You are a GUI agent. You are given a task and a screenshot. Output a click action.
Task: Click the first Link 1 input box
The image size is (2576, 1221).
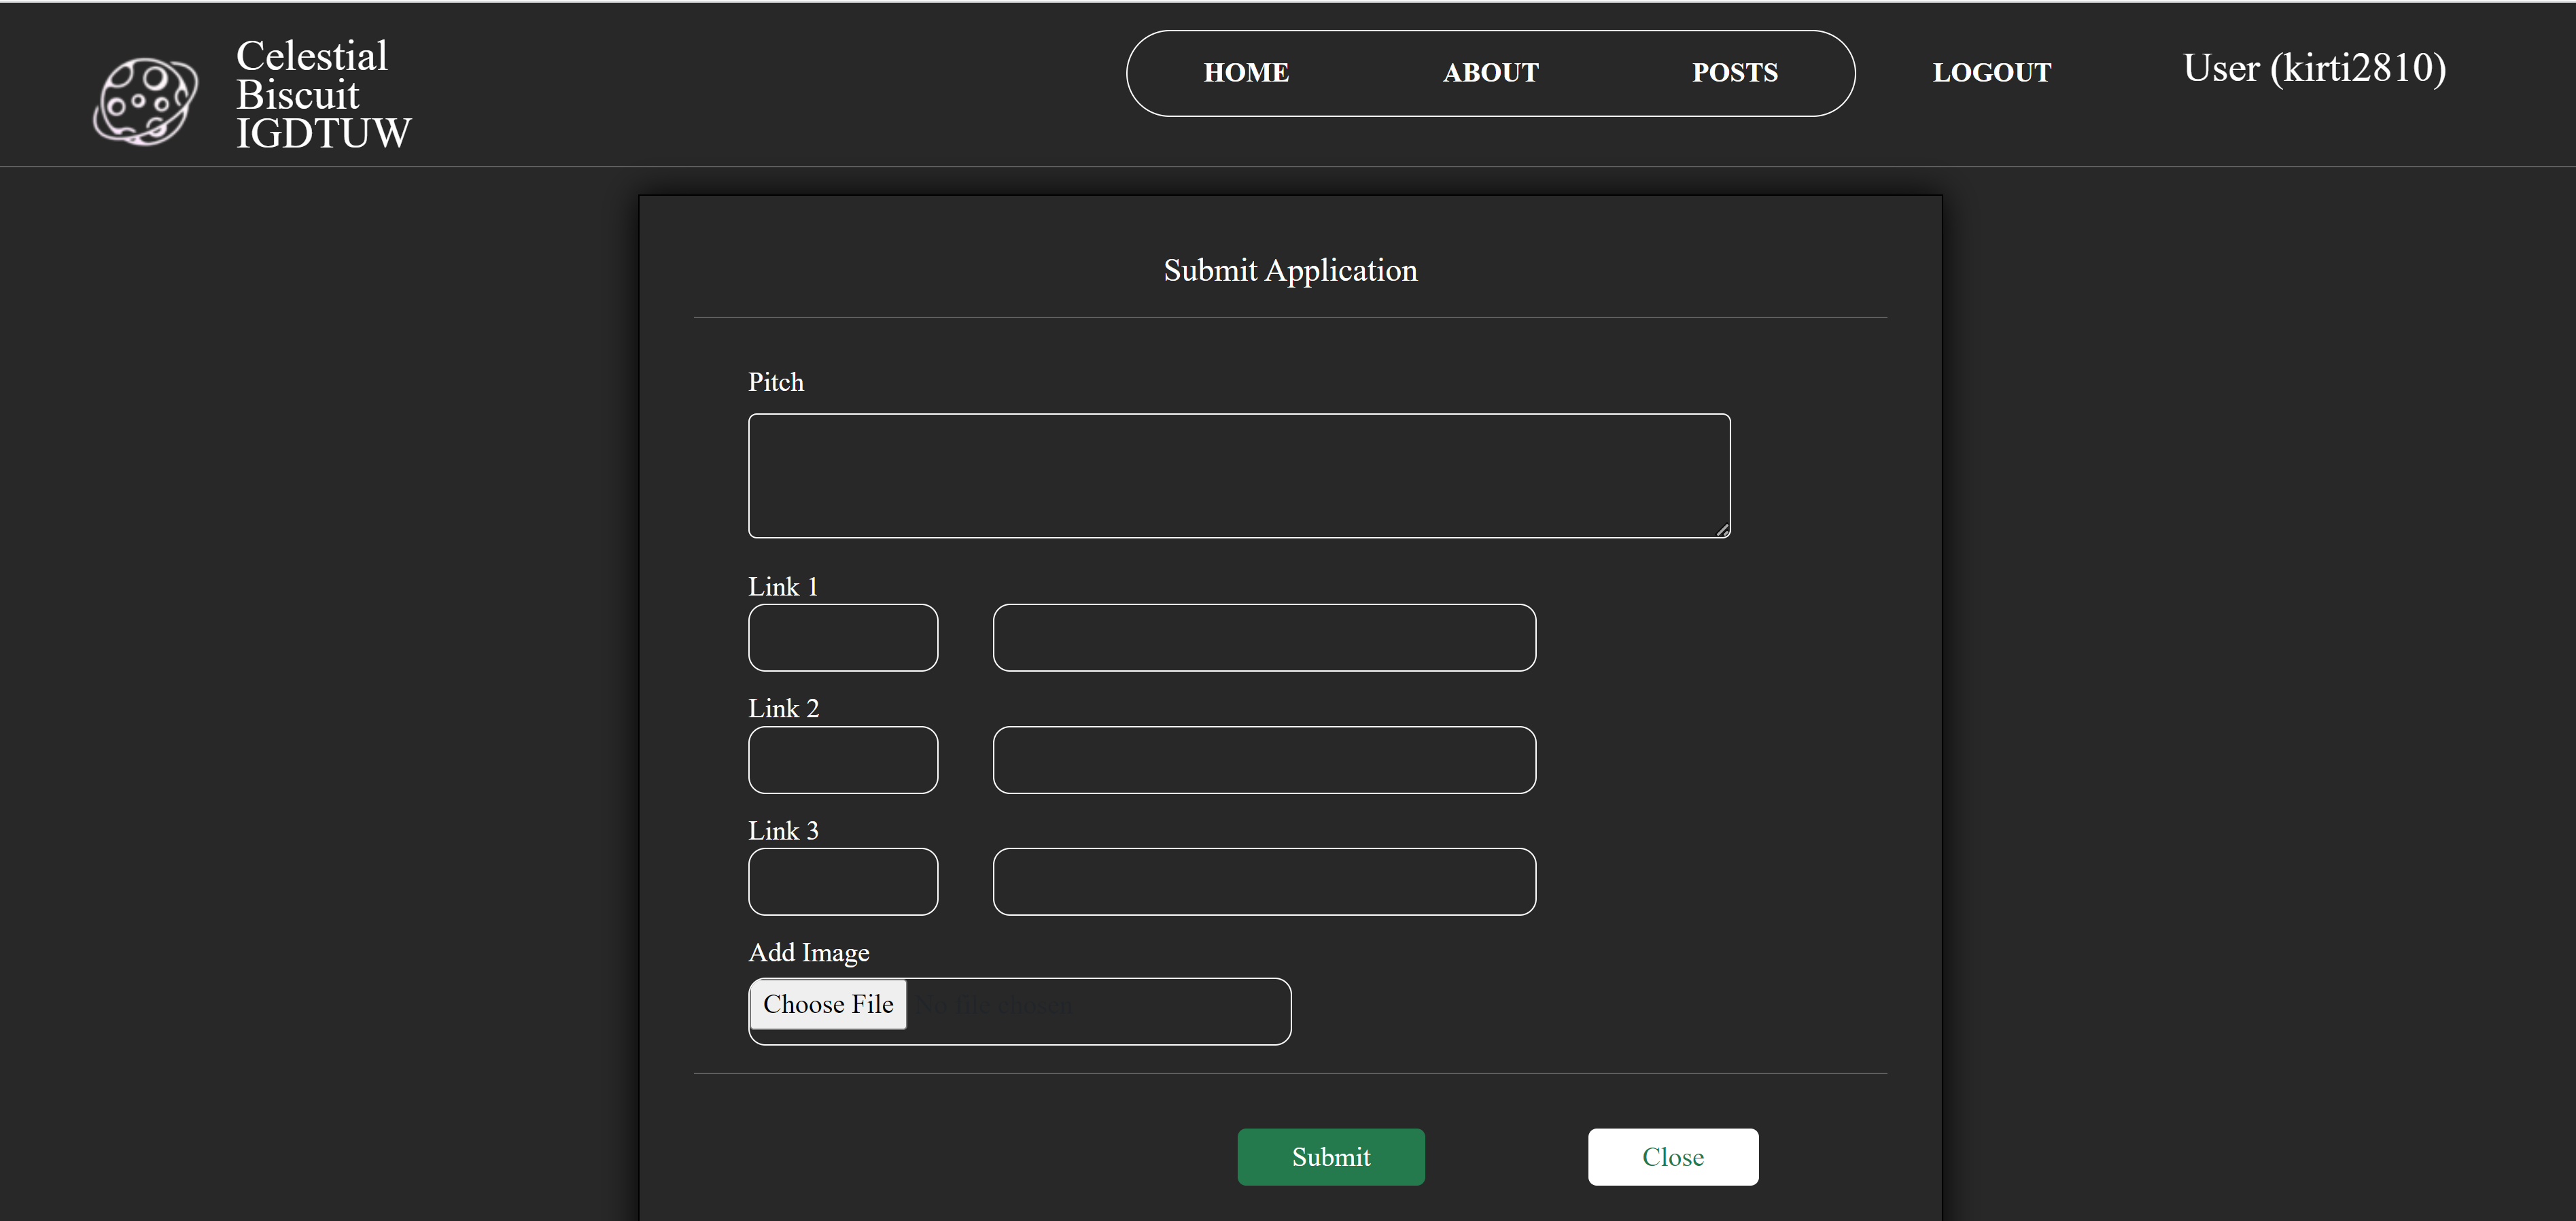843,637
